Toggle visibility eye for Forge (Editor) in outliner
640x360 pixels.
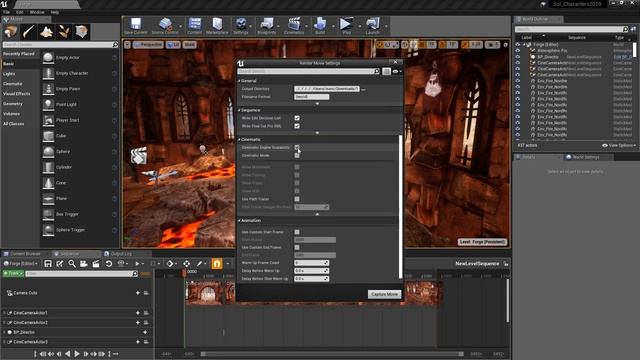(518, 44)
